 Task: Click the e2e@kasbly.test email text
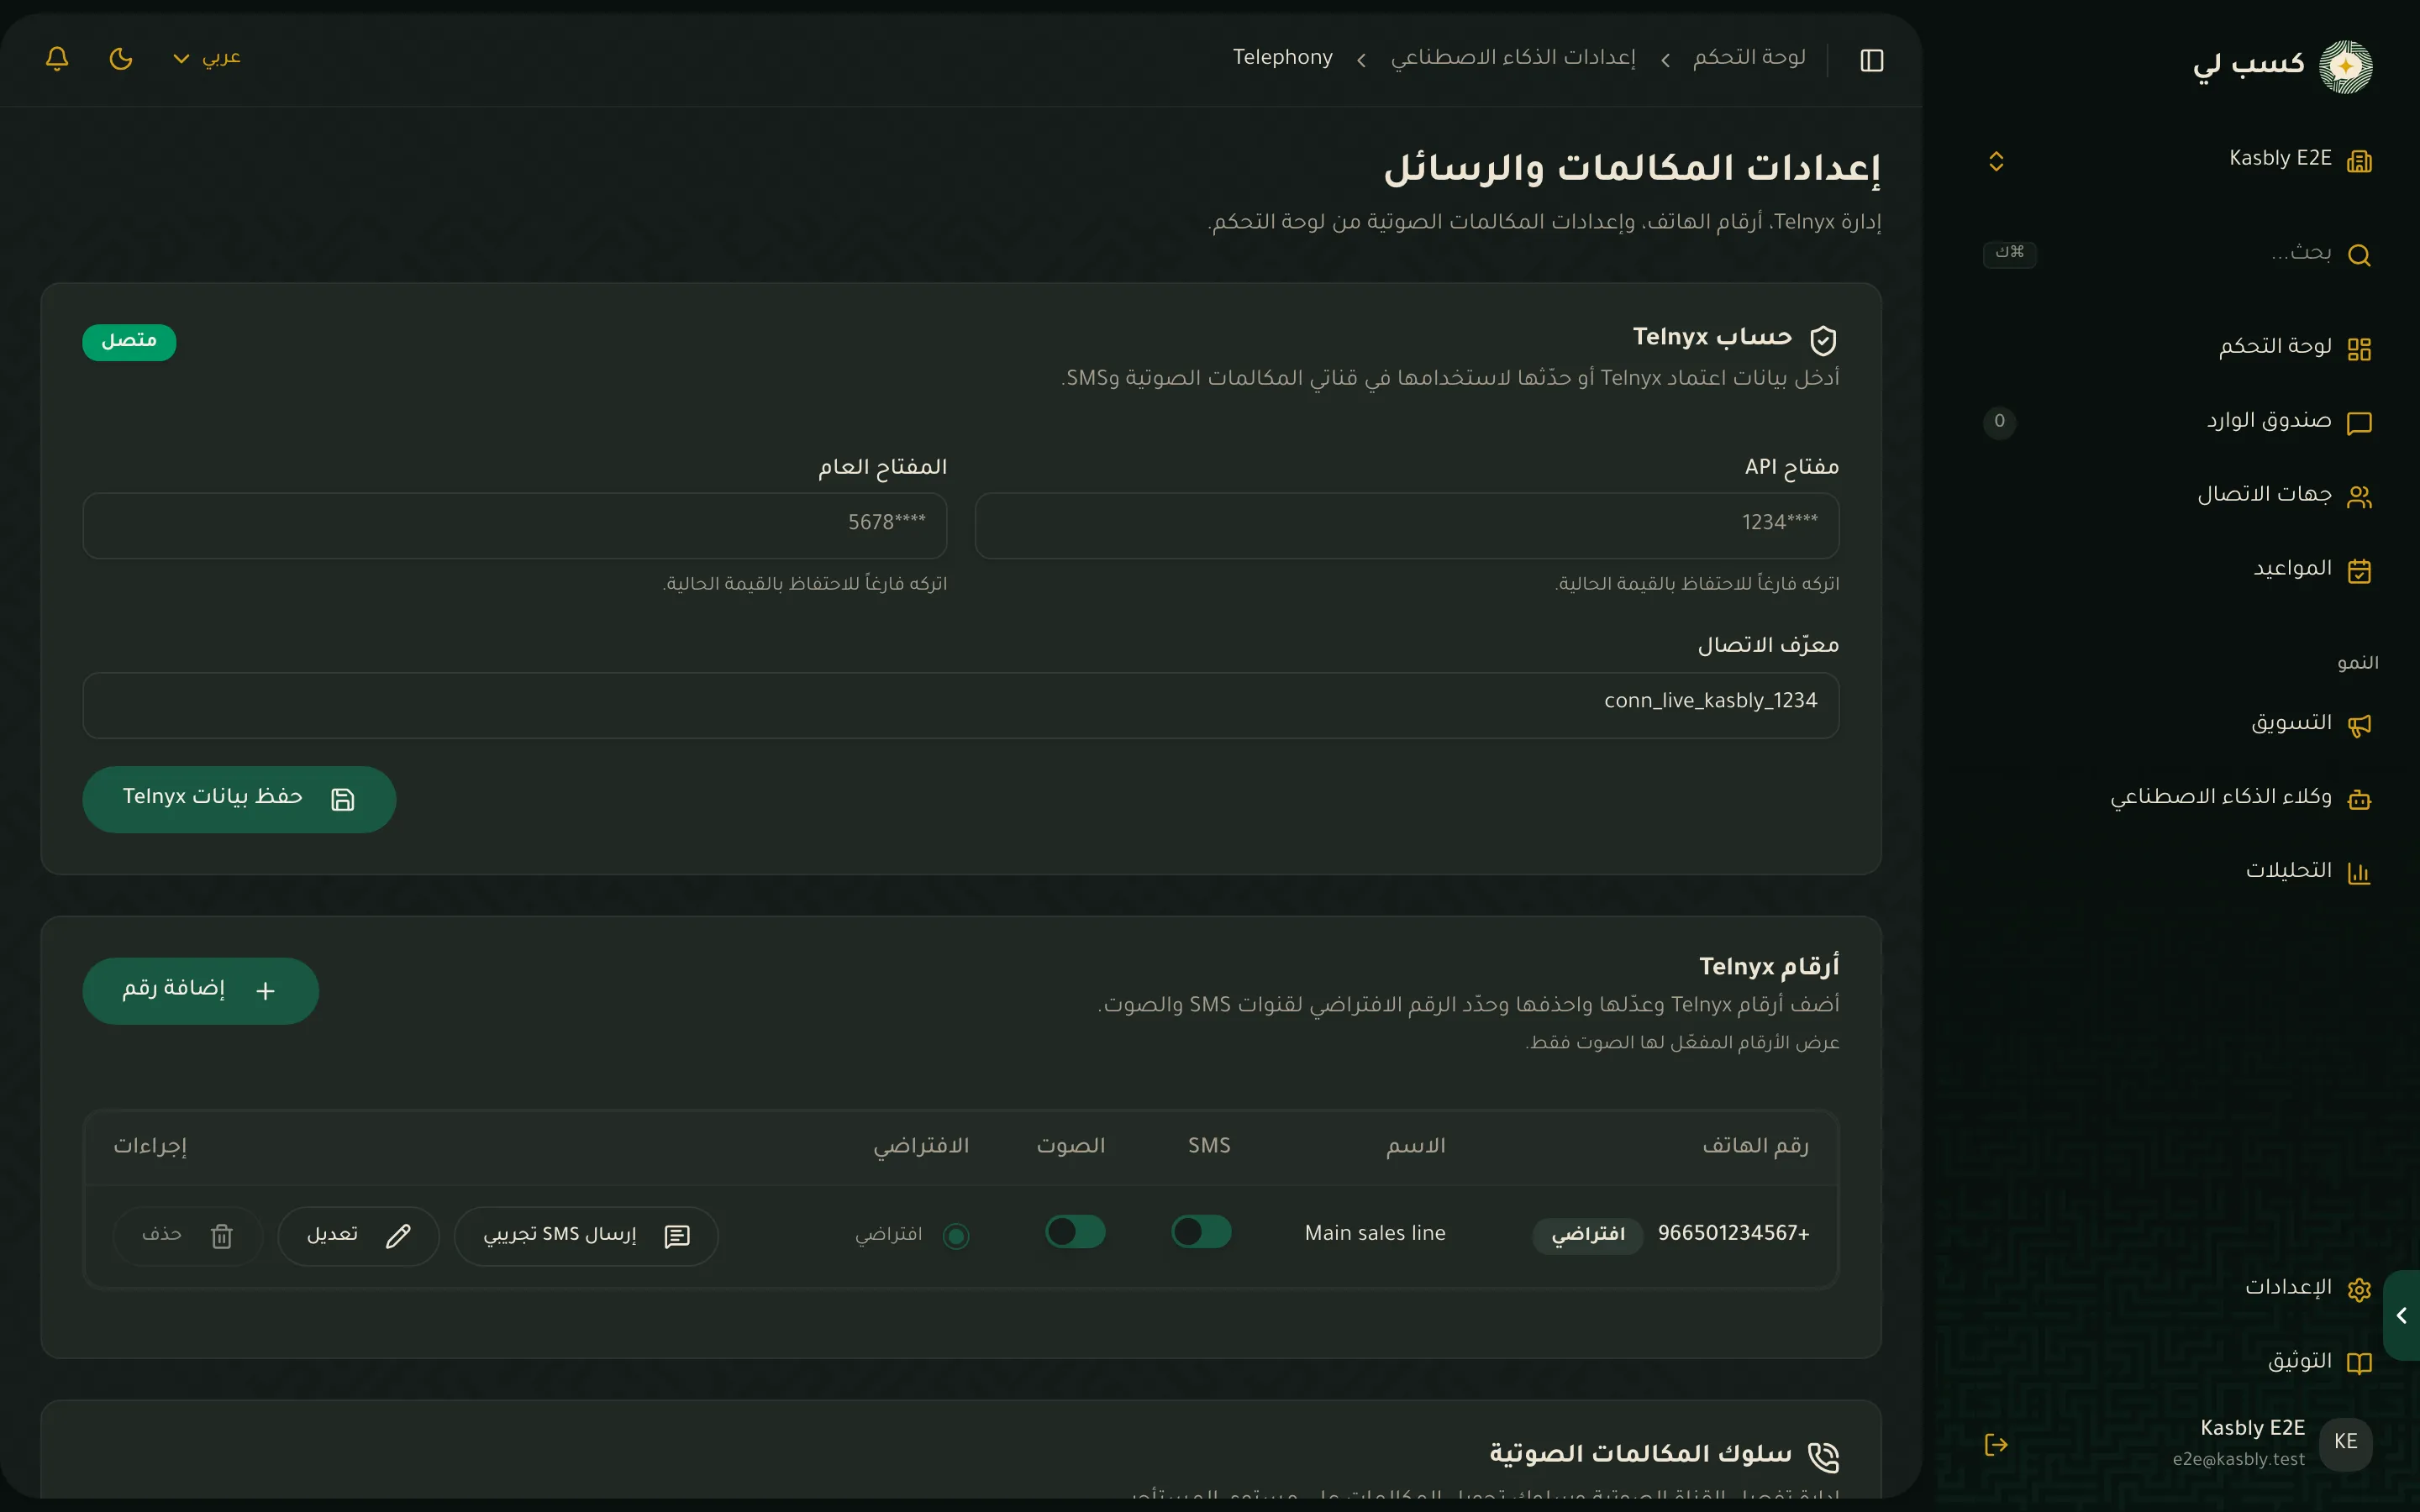coord(2238,1459)
